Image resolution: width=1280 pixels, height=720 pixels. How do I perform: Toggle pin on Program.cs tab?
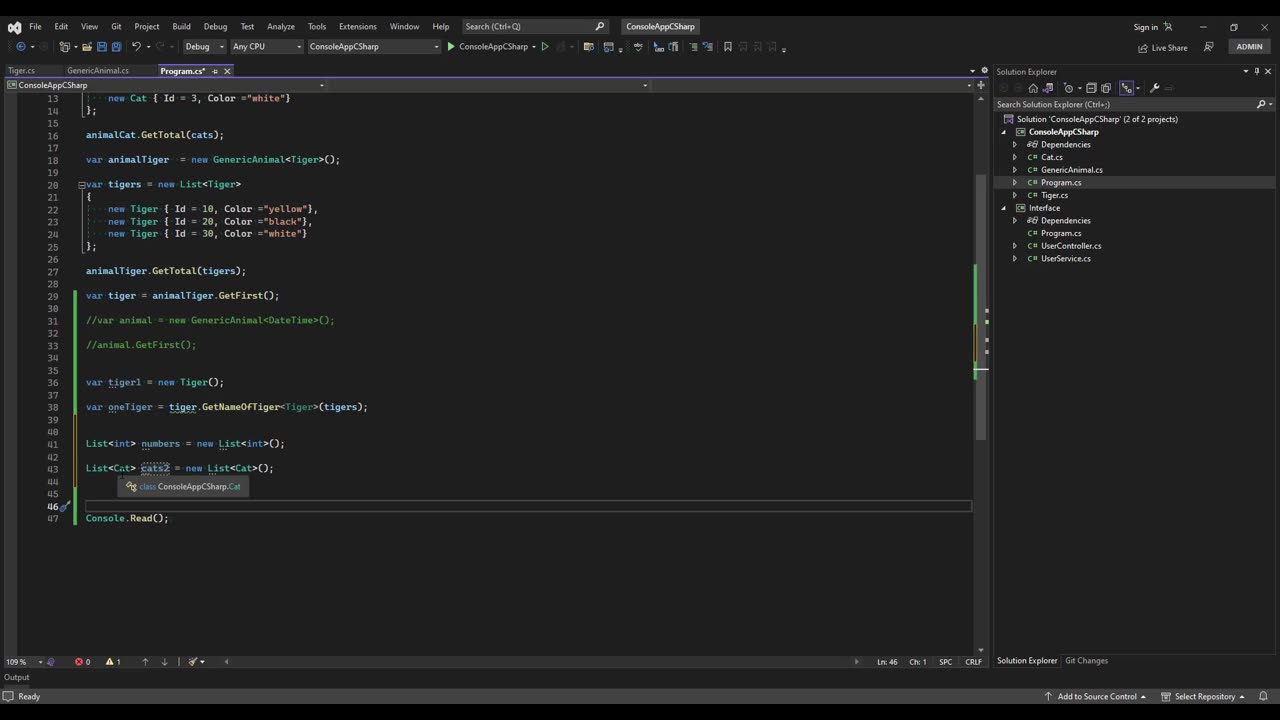pos(214,71)
